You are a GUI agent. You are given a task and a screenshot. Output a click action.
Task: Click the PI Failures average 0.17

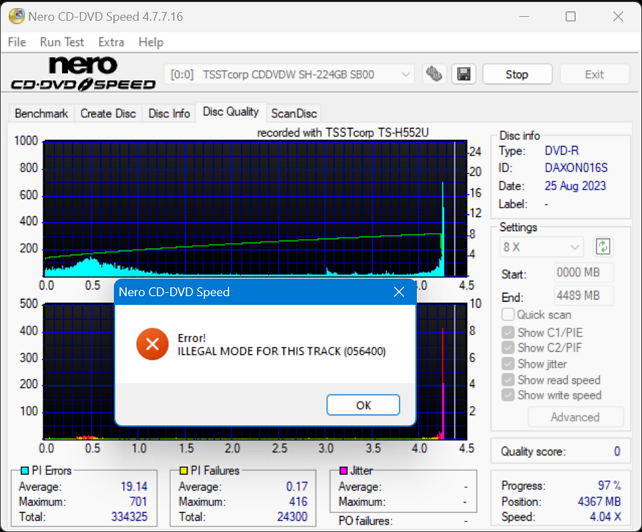click(x=297, y=487)
